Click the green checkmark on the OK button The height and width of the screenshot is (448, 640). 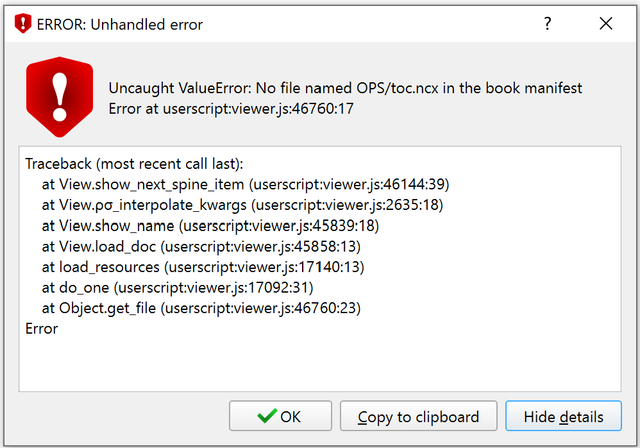(x=267, y=416)
